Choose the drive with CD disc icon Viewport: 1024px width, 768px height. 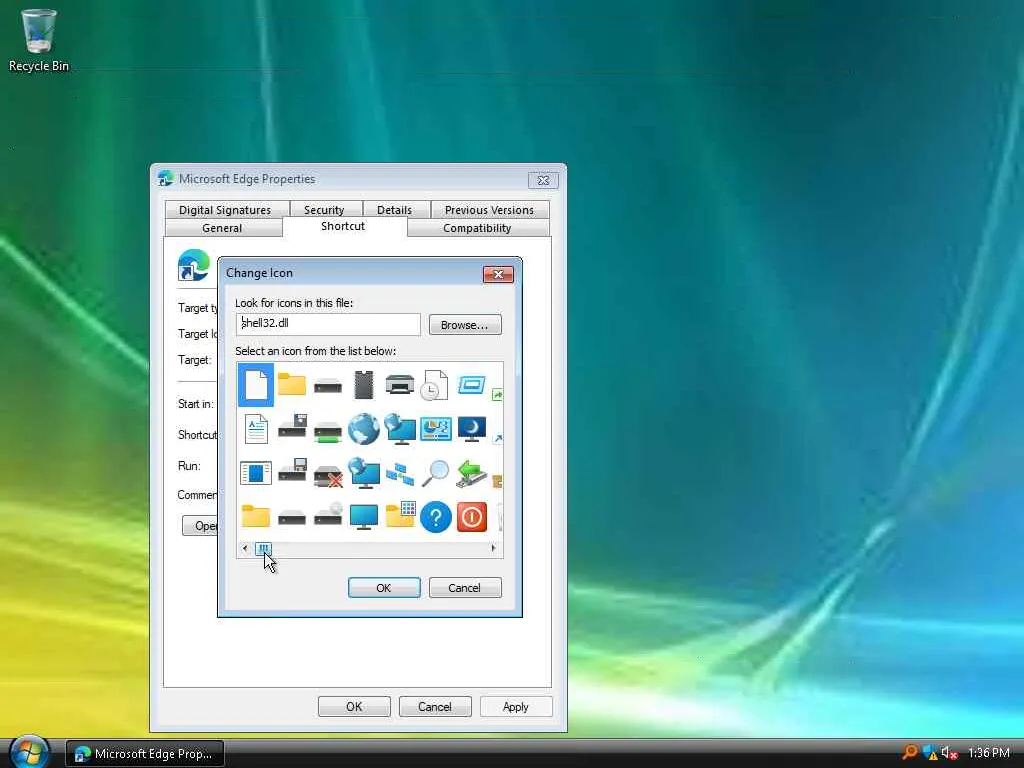328,514
